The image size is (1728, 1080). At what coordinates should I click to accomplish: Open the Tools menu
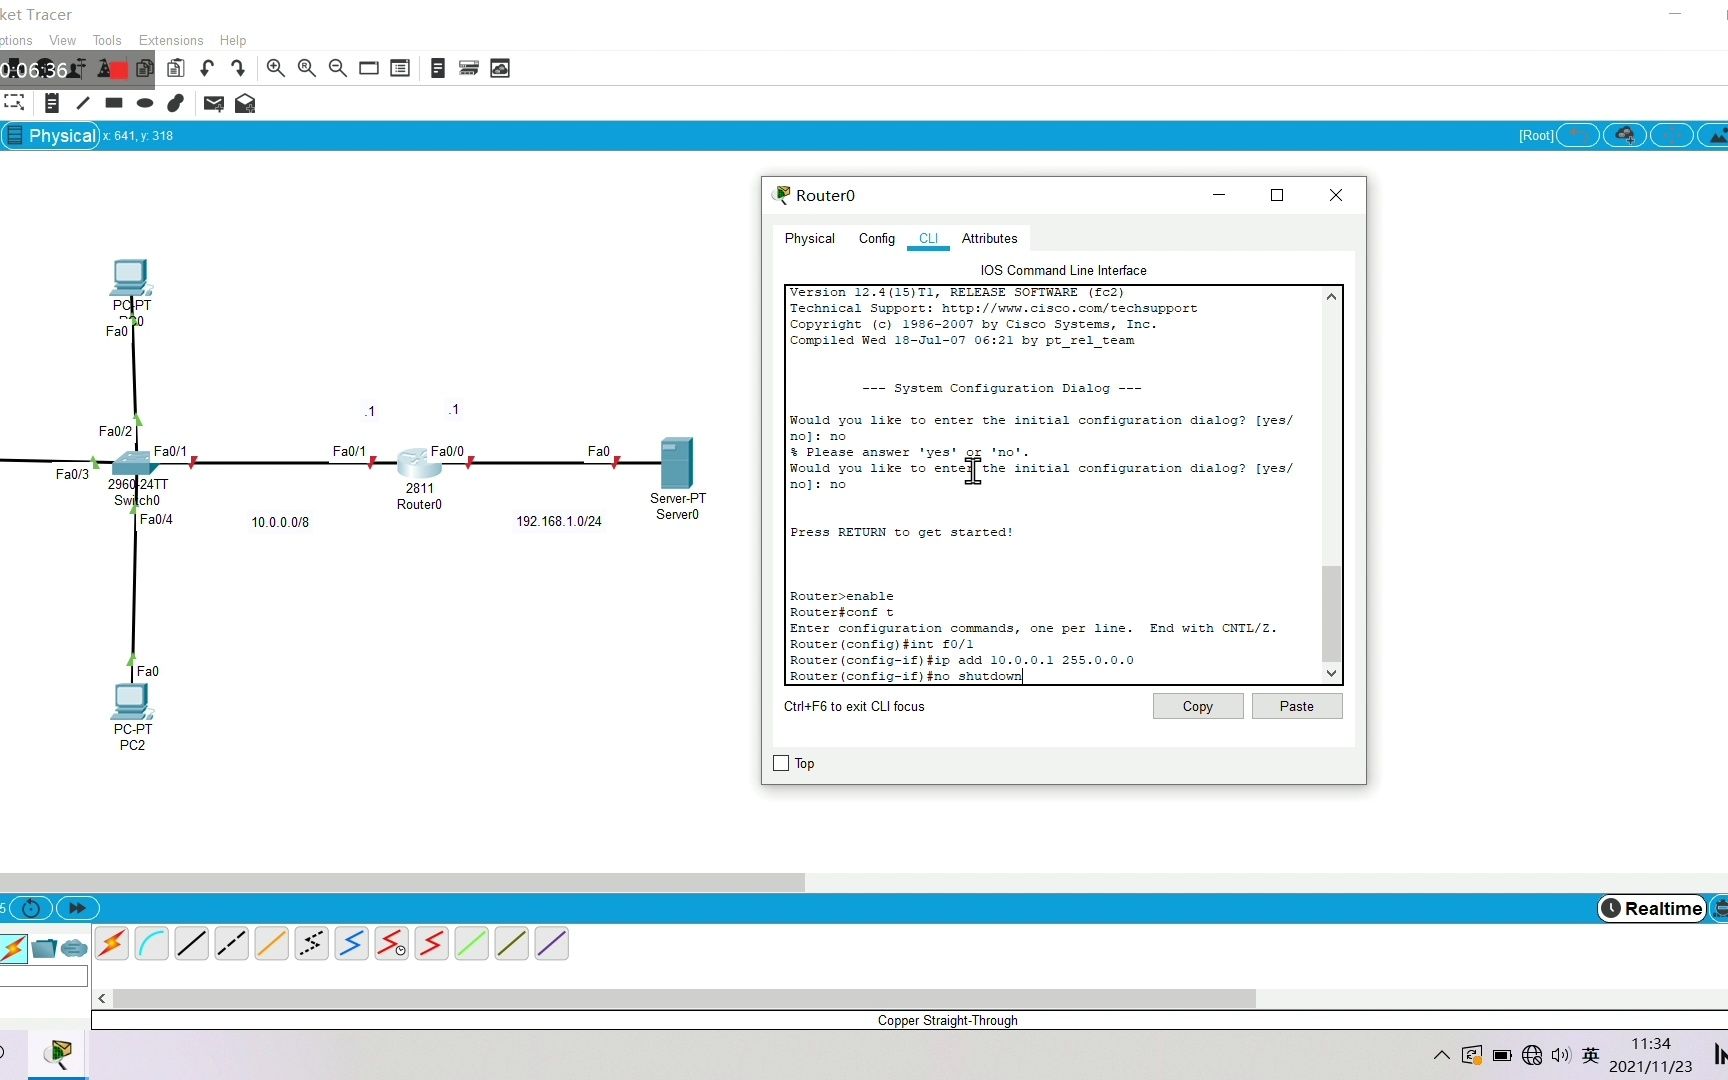(x=107, y=40)
